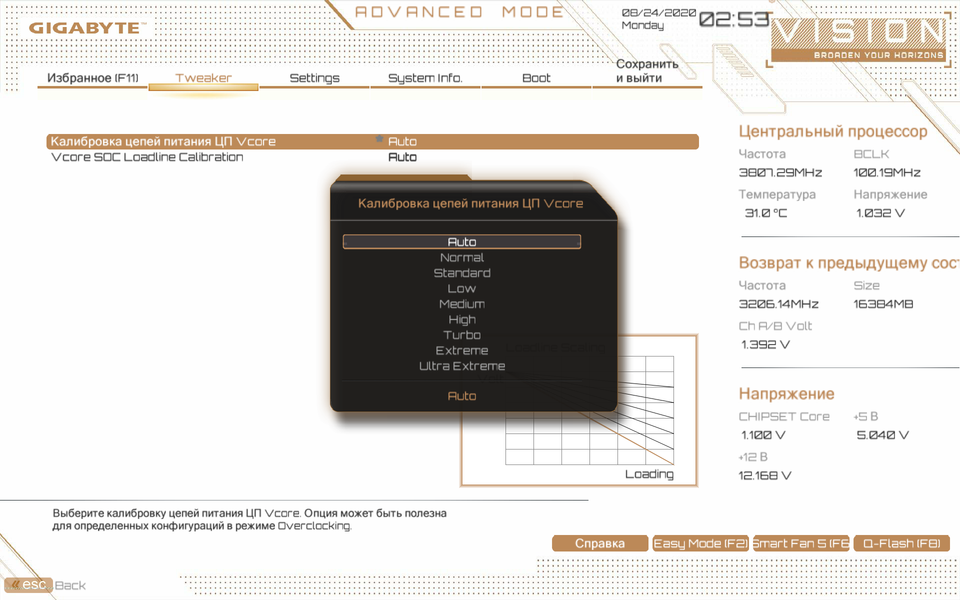
Task: Click the 02:53 clock display
Action: pyautogui.click(x=734, y=19)
